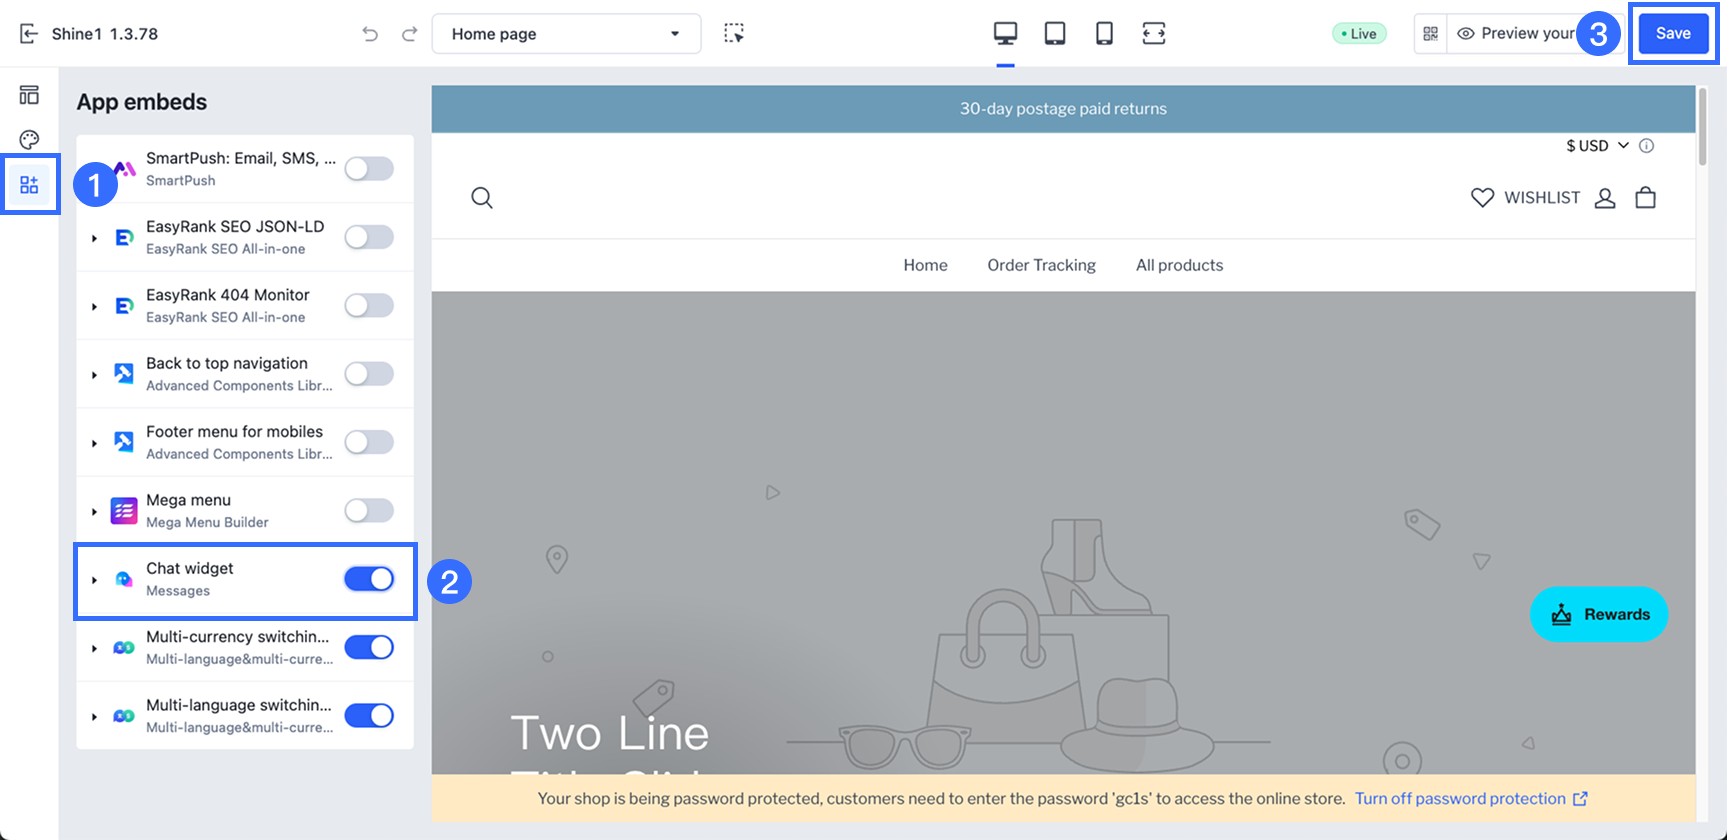Switch to tablet preview
Image resolution: width=1727 pixels, height=840 pixels.
1054,34
